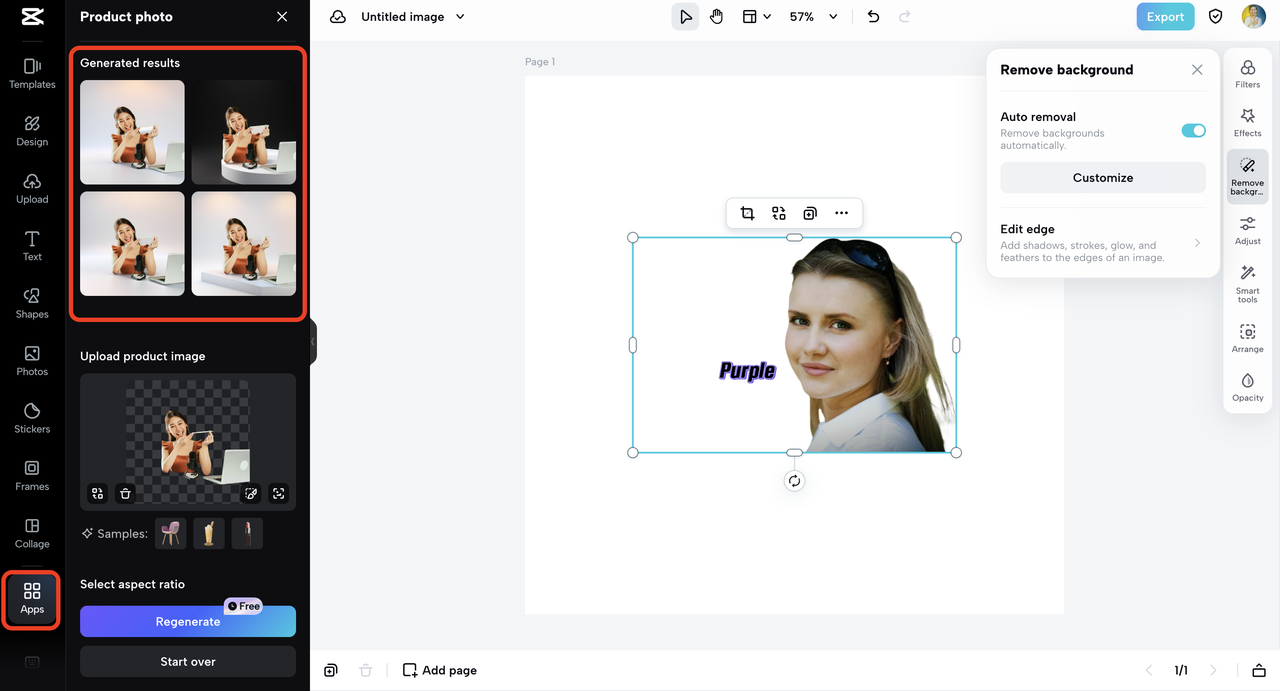Select the bottom-right generated result thumbnail
This screenshot has height=691, width=1280.
[x=244, y=244]
